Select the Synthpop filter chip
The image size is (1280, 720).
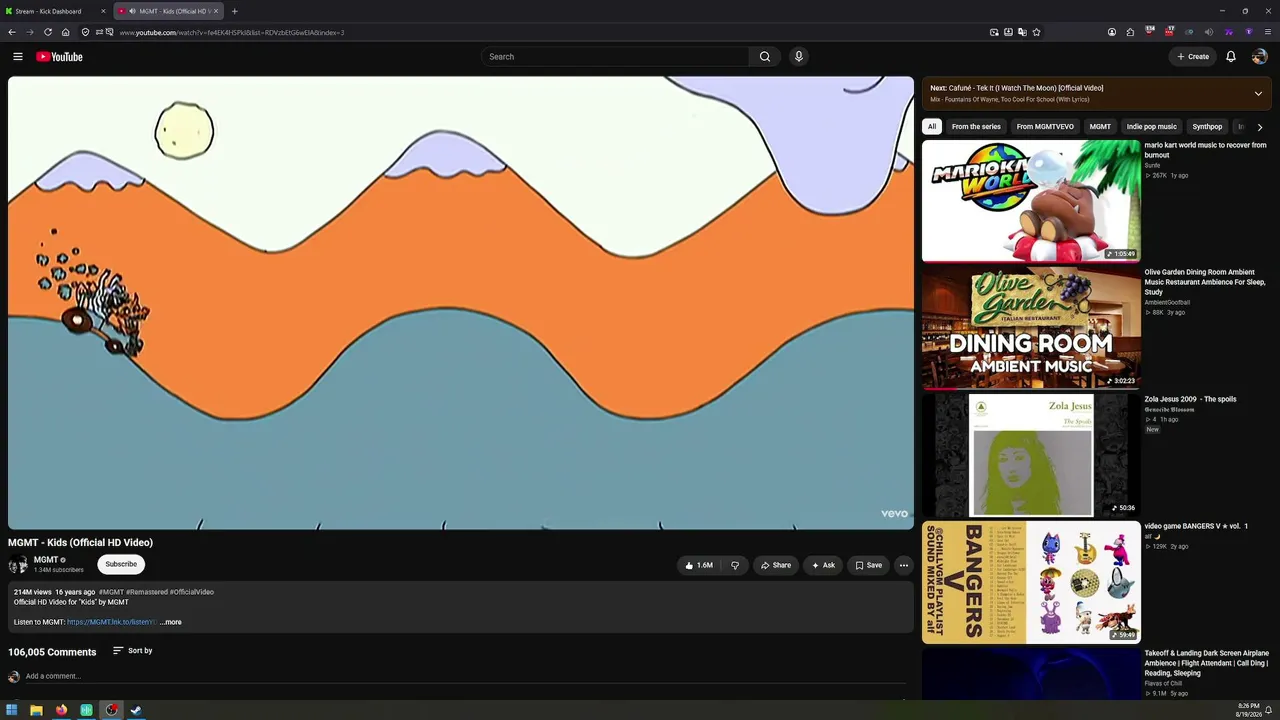pos(1207,127)
